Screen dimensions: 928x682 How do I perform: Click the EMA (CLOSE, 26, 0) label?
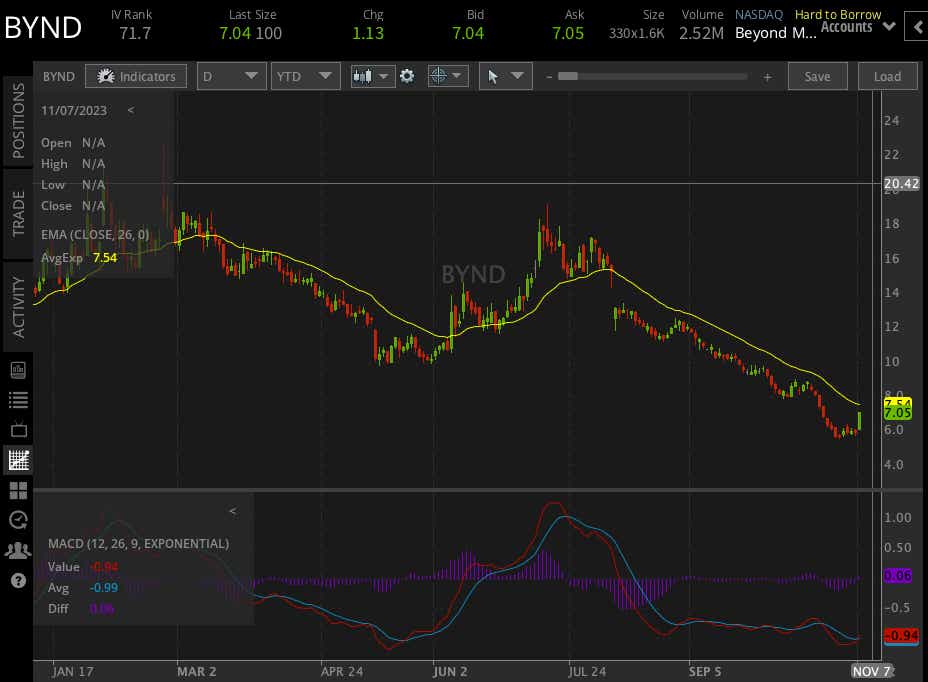(x=95, y=234)
